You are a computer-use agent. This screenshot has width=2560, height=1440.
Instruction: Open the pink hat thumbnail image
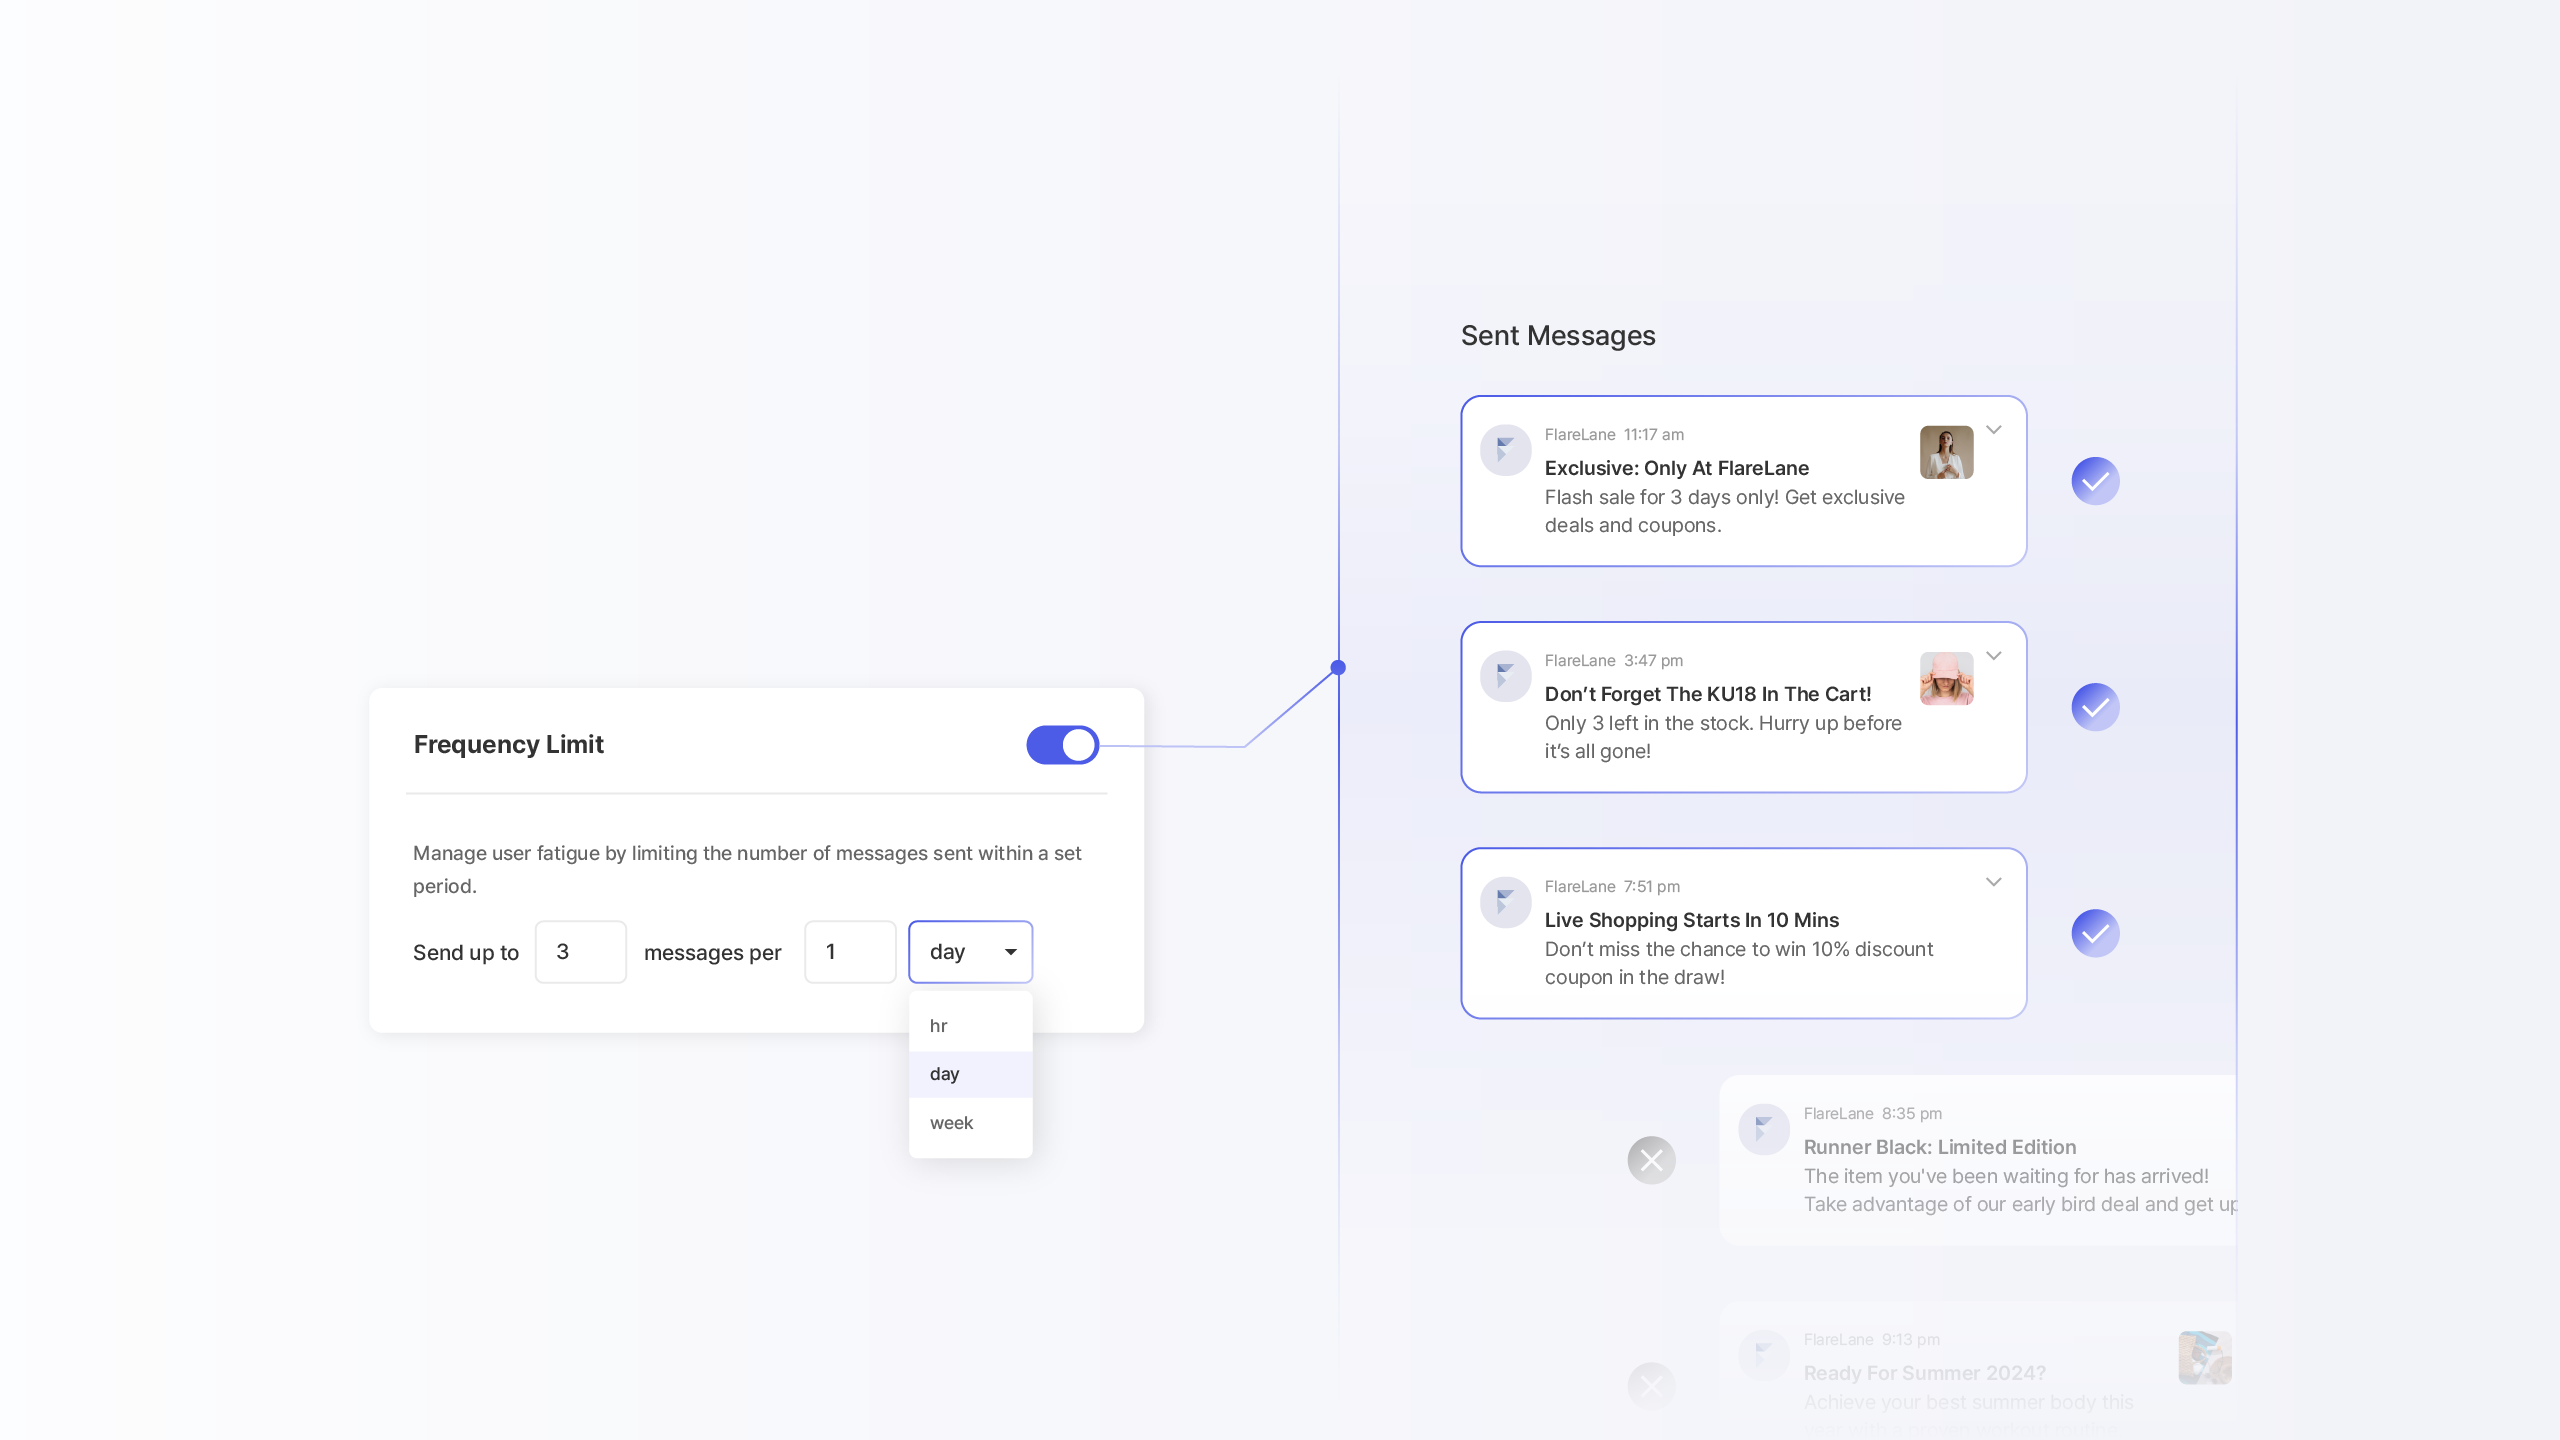[1946, 678]
